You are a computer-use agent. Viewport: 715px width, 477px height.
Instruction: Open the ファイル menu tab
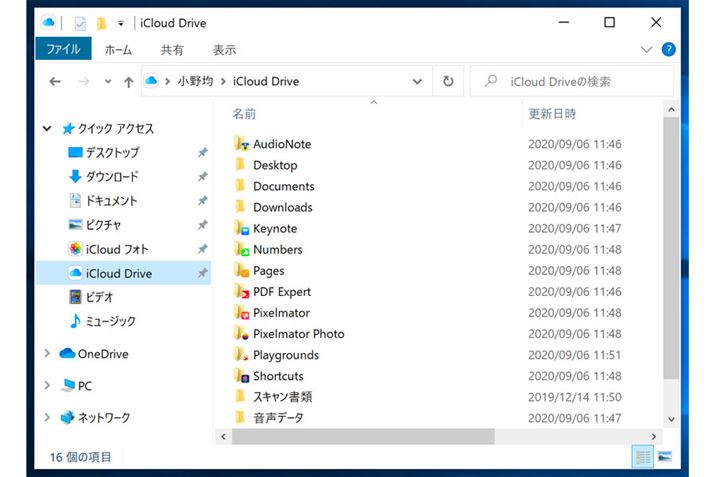coord(63,49)
